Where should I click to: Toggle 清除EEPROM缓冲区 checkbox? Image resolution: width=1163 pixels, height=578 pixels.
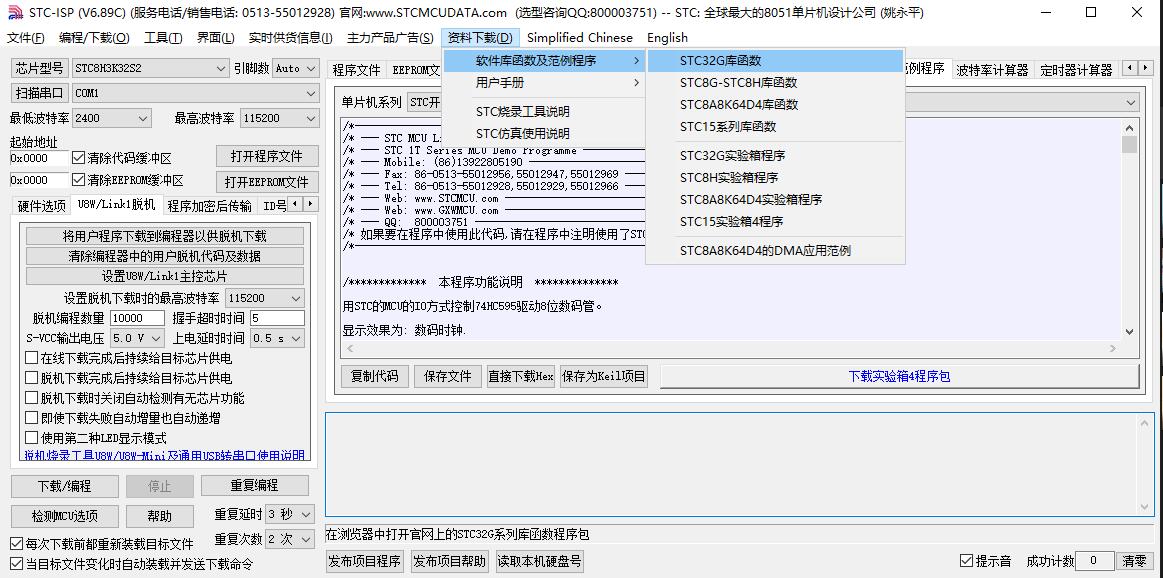click(78, 180)
